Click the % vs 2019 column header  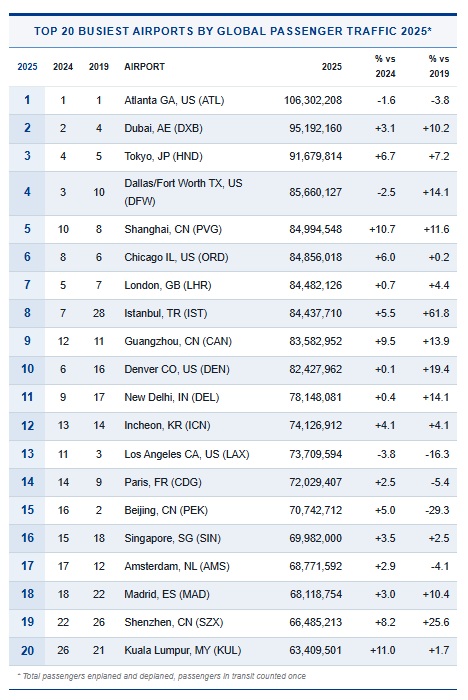(439, 66)
